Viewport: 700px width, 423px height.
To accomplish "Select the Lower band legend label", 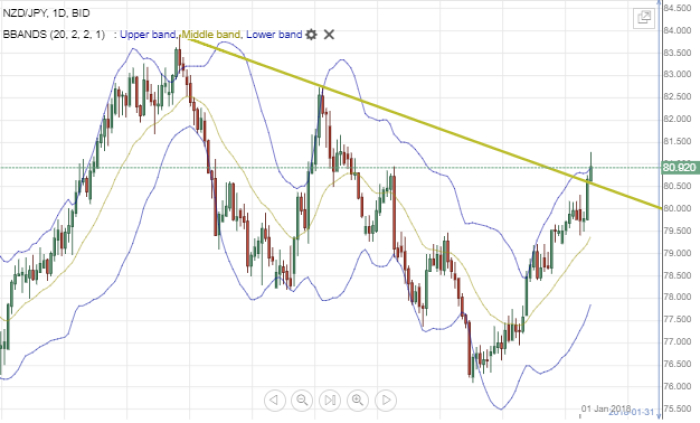I will click(274, 34).
